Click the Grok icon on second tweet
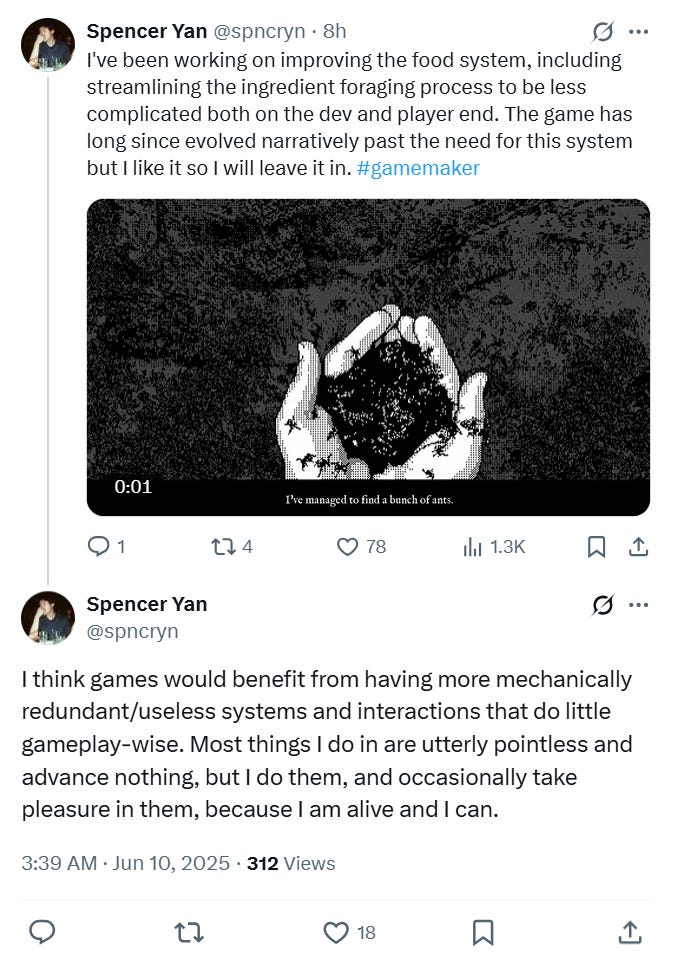This screenshot has width=673, height=964. pyautogui.click(x=603, y=604)
